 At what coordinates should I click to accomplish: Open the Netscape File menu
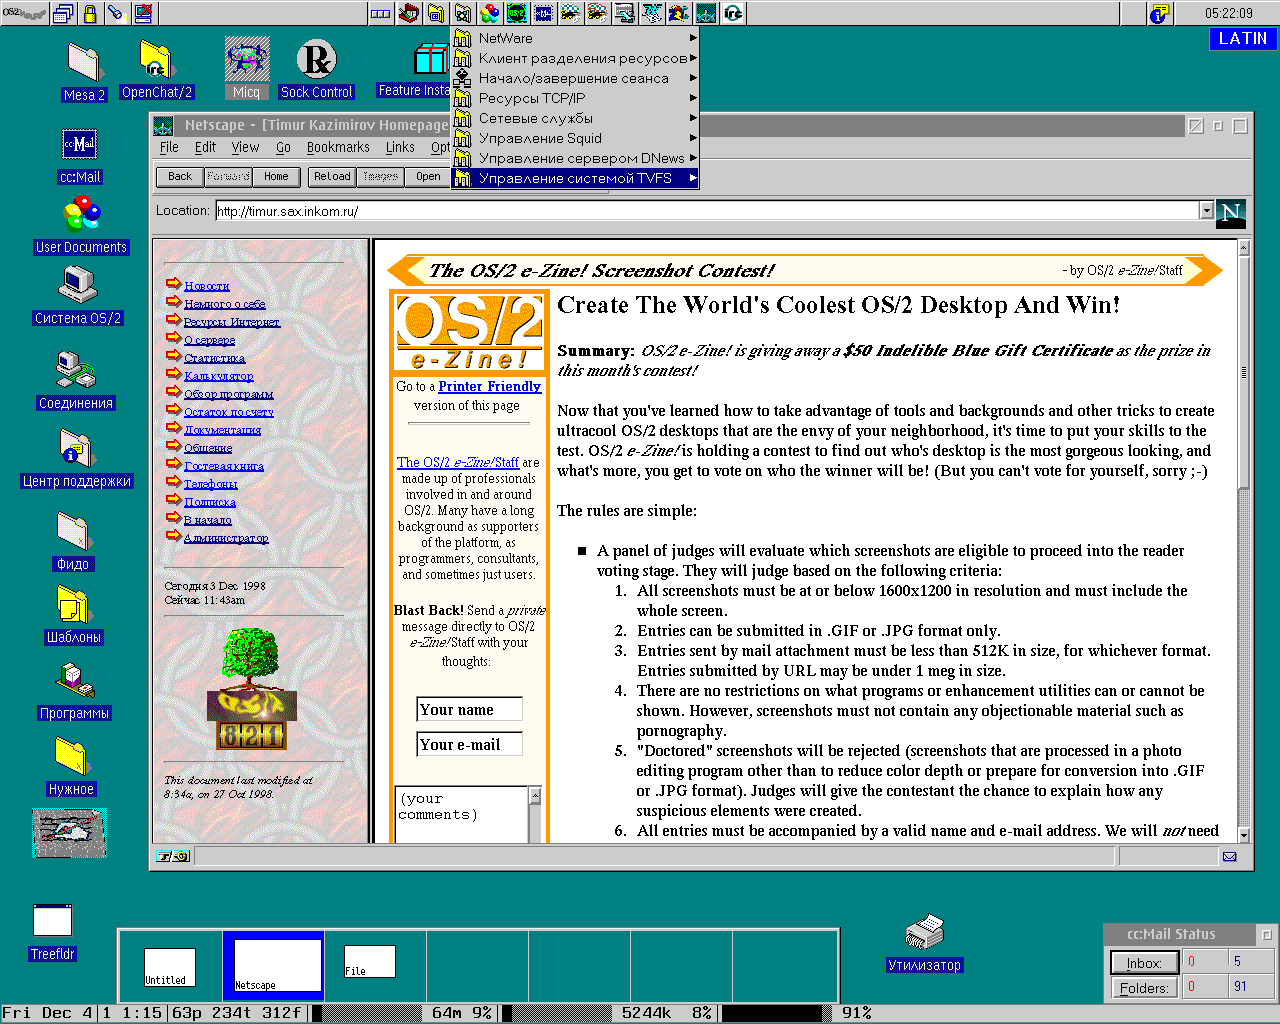[169, 147]
